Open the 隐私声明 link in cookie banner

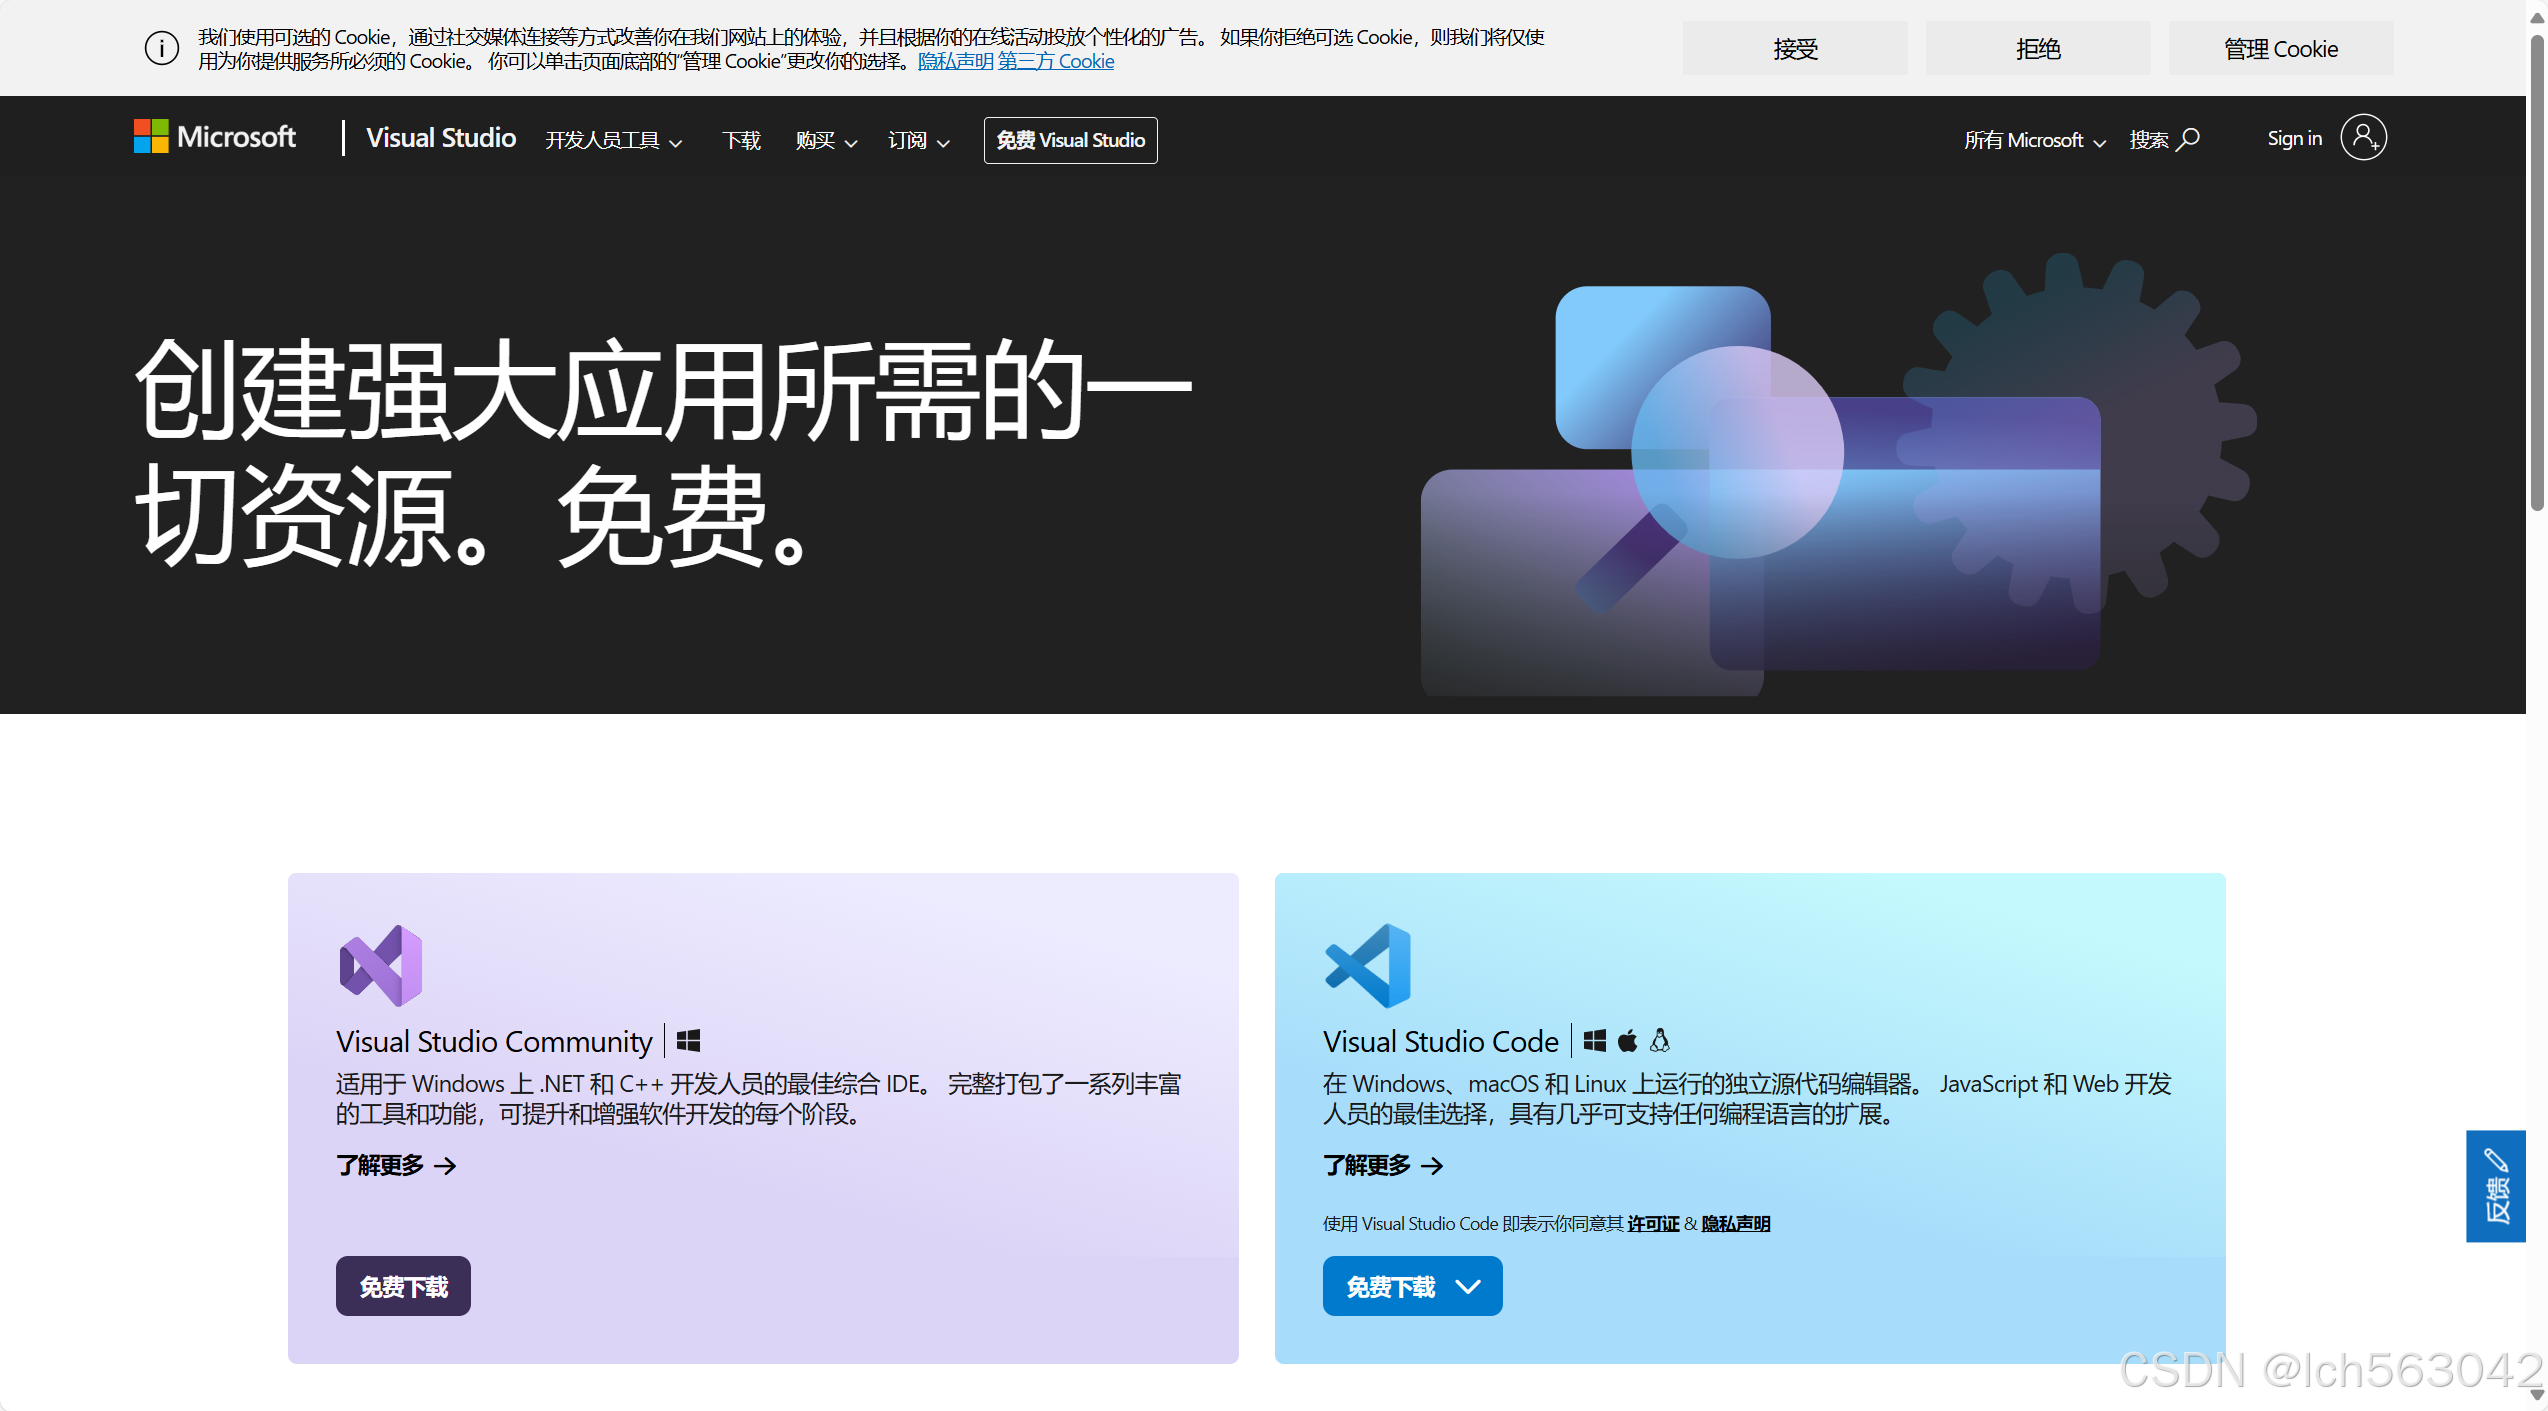(955, 62)
